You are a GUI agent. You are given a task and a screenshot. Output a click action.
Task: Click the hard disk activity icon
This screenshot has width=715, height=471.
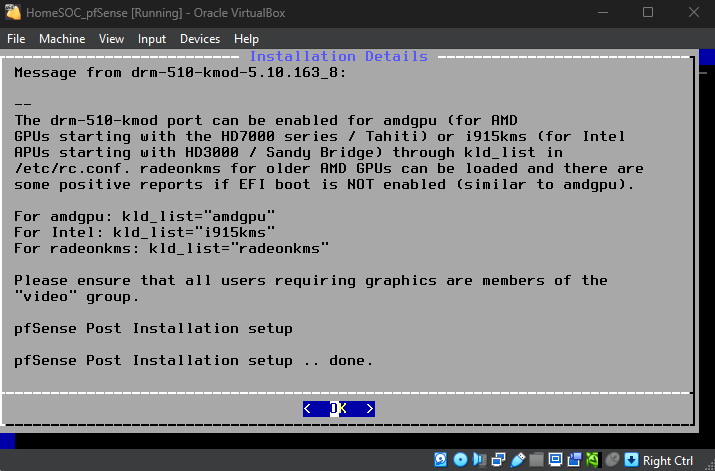[441, 460]
